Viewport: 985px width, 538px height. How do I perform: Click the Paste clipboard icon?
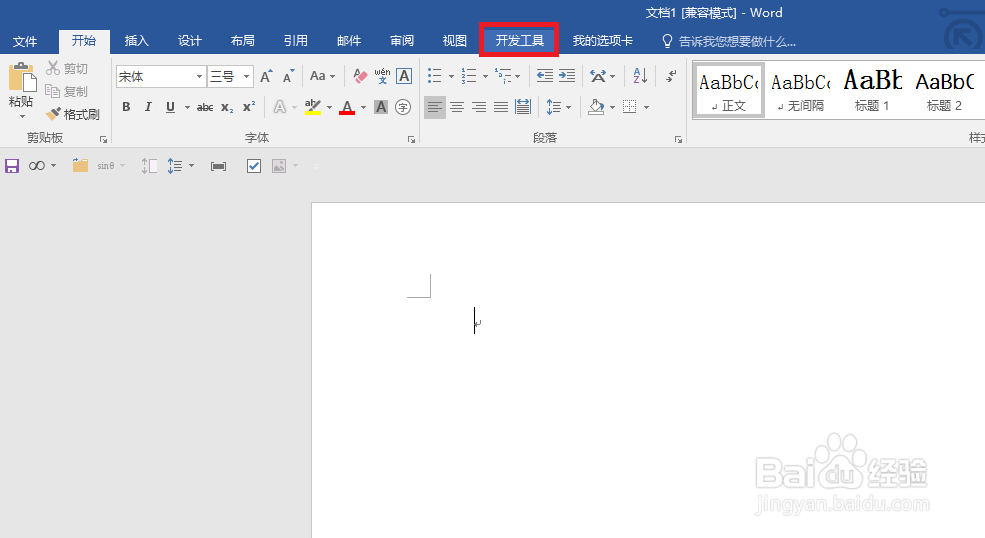(22, 77)
